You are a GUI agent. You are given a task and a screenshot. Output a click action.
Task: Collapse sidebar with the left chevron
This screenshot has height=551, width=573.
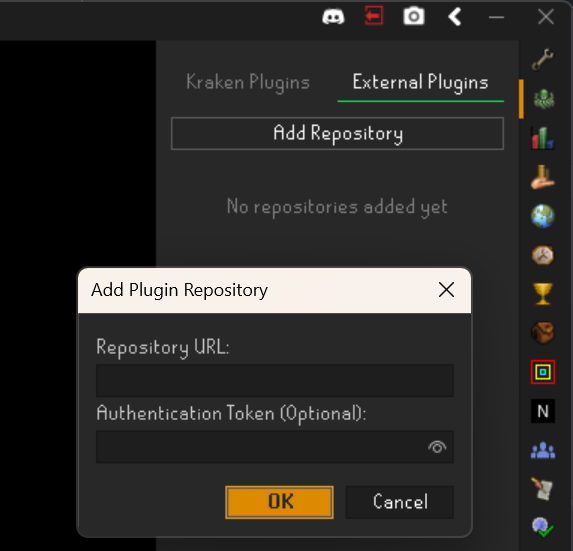click(455, 17)
